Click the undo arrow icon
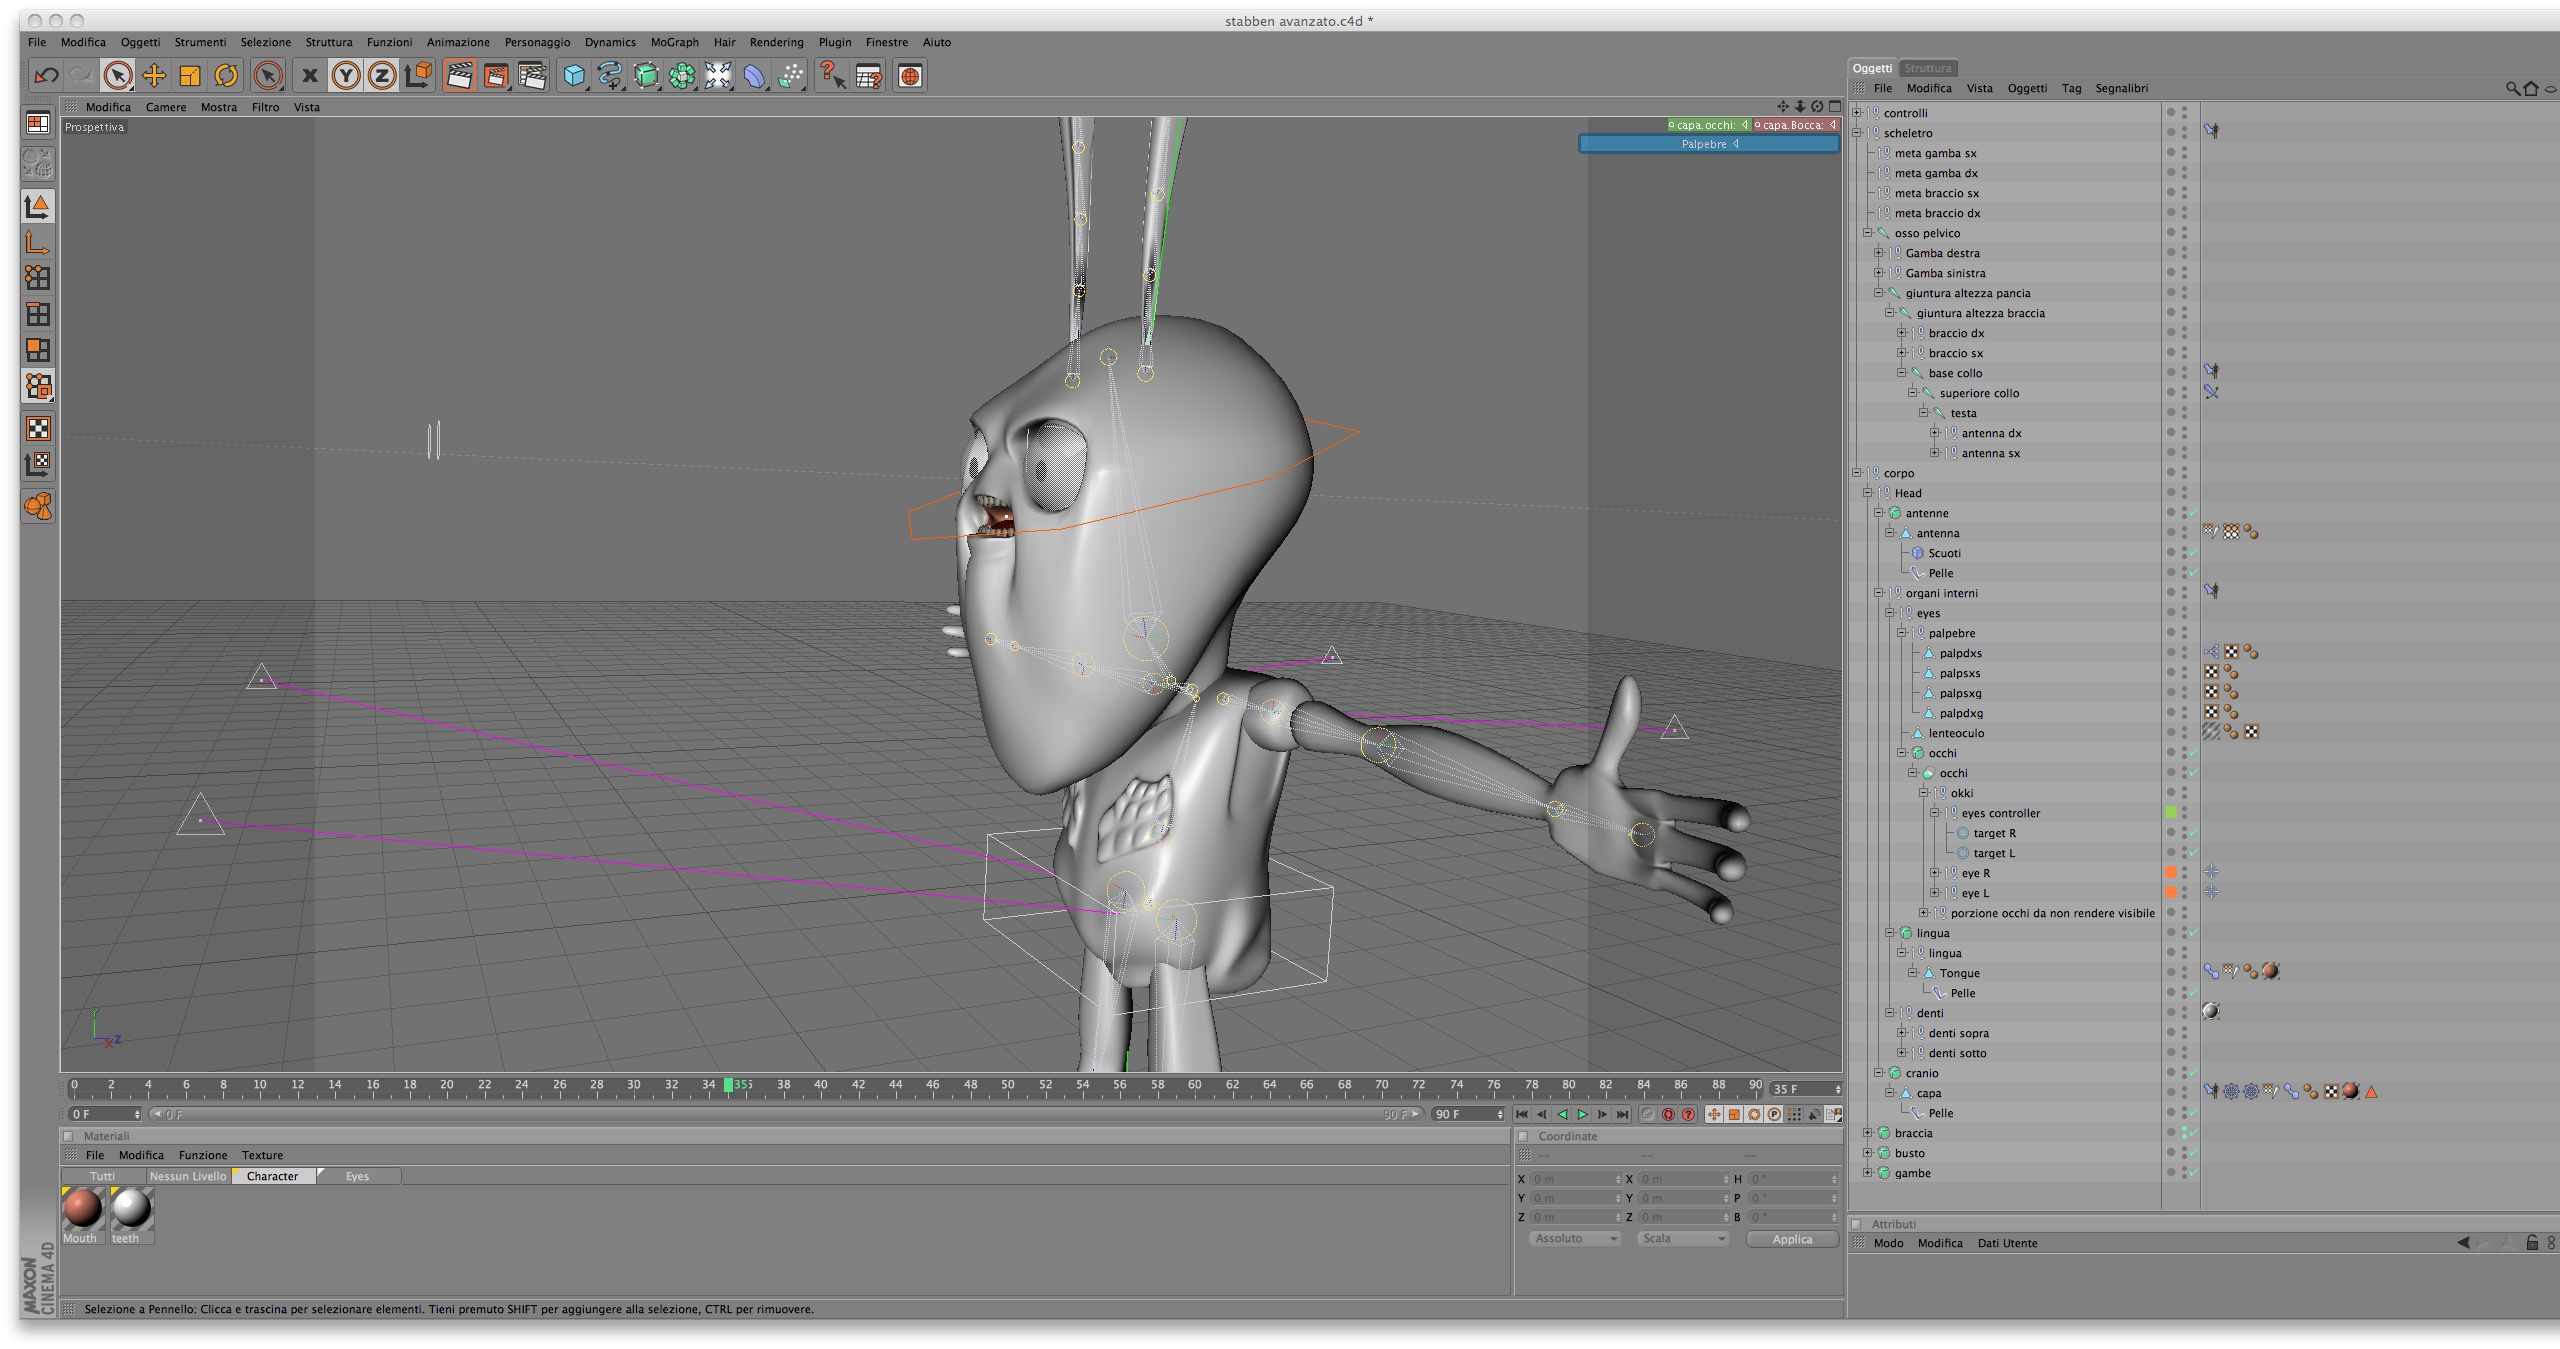 (46, 76)
